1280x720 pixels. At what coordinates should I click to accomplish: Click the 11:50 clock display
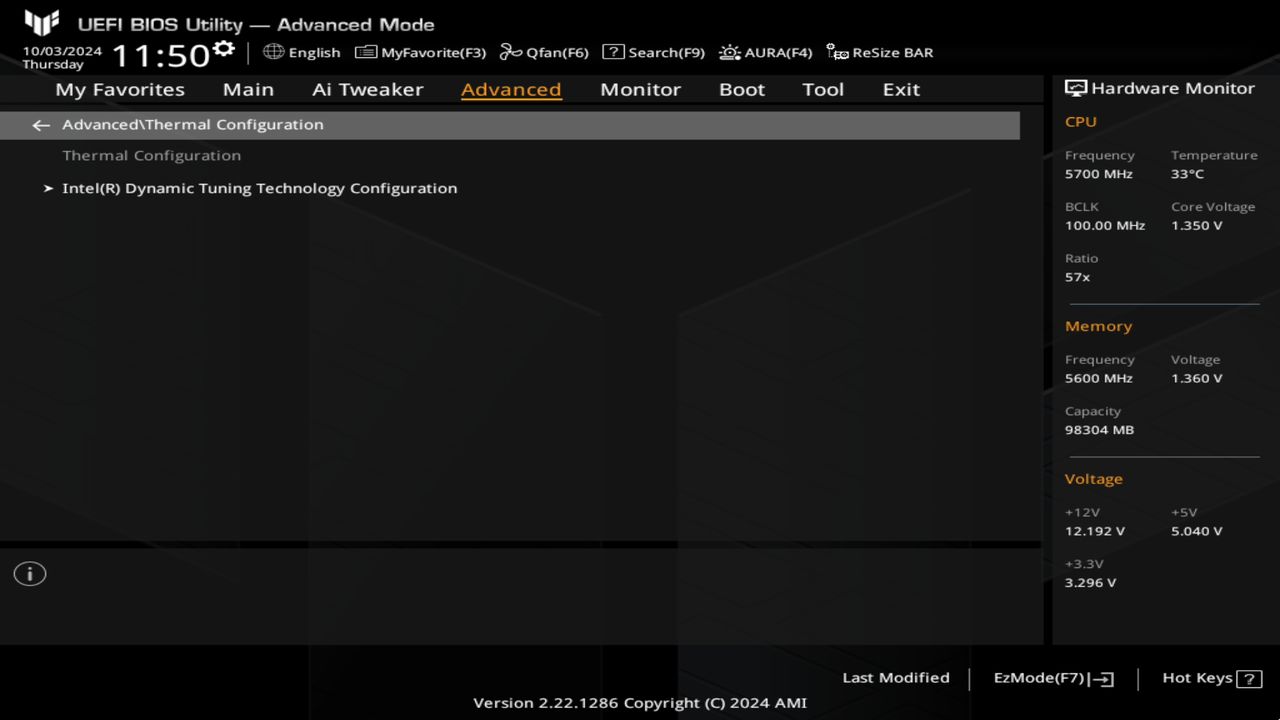point(160,55)
